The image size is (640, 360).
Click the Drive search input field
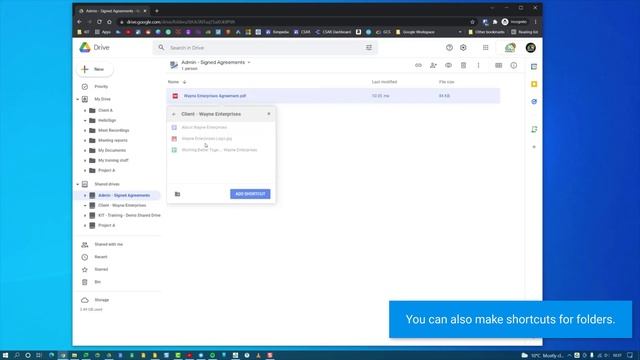265,48
